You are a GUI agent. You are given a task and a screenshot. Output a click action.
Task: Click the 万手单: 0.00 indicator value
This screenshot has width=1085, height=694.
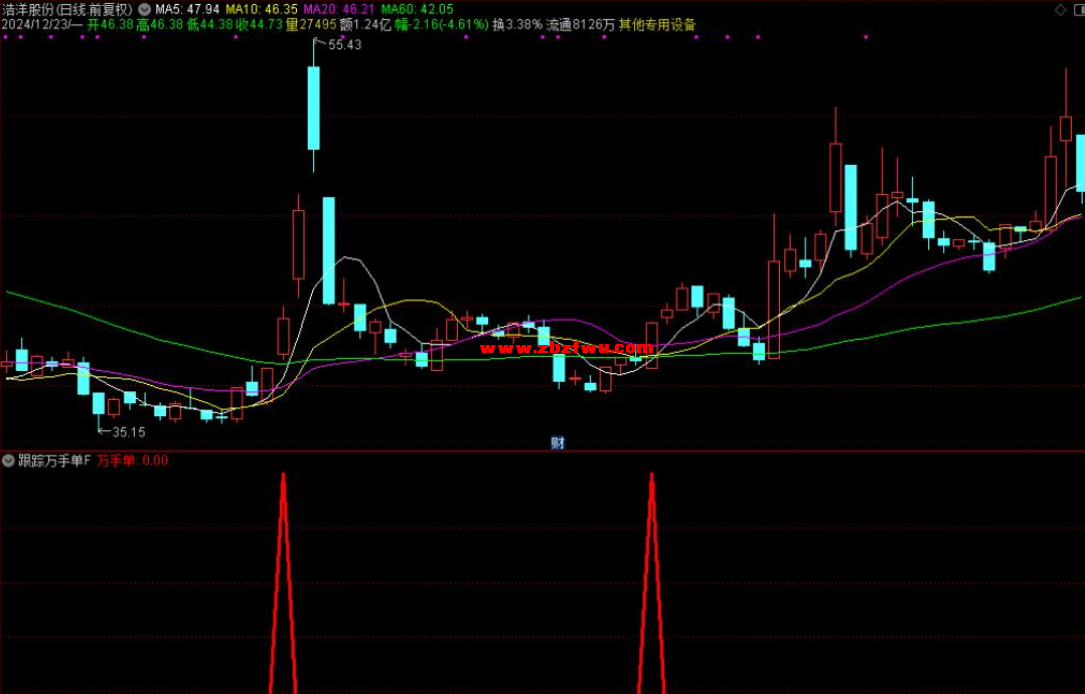[x=132, y=461]
